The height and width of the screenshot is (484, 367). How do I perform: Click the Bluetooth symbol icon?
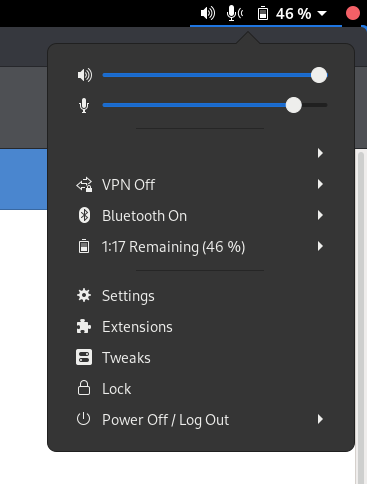click(x=84, y=215)
